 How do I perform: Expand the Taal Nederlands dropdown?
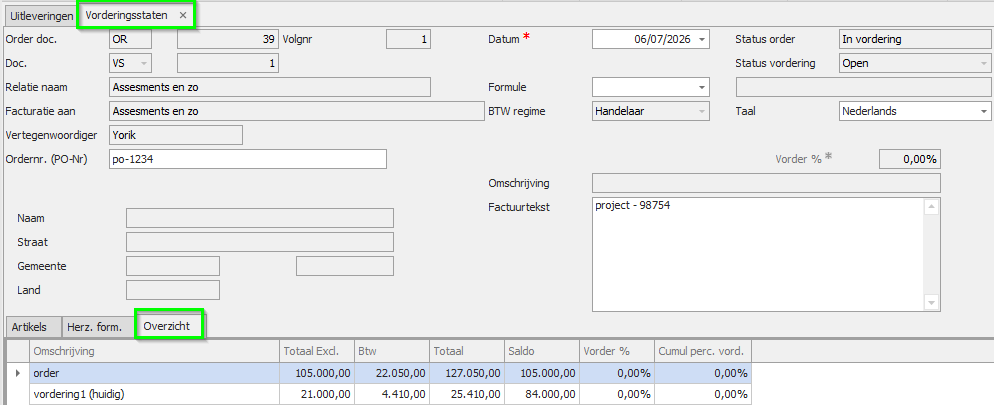[x=983, y=111]
